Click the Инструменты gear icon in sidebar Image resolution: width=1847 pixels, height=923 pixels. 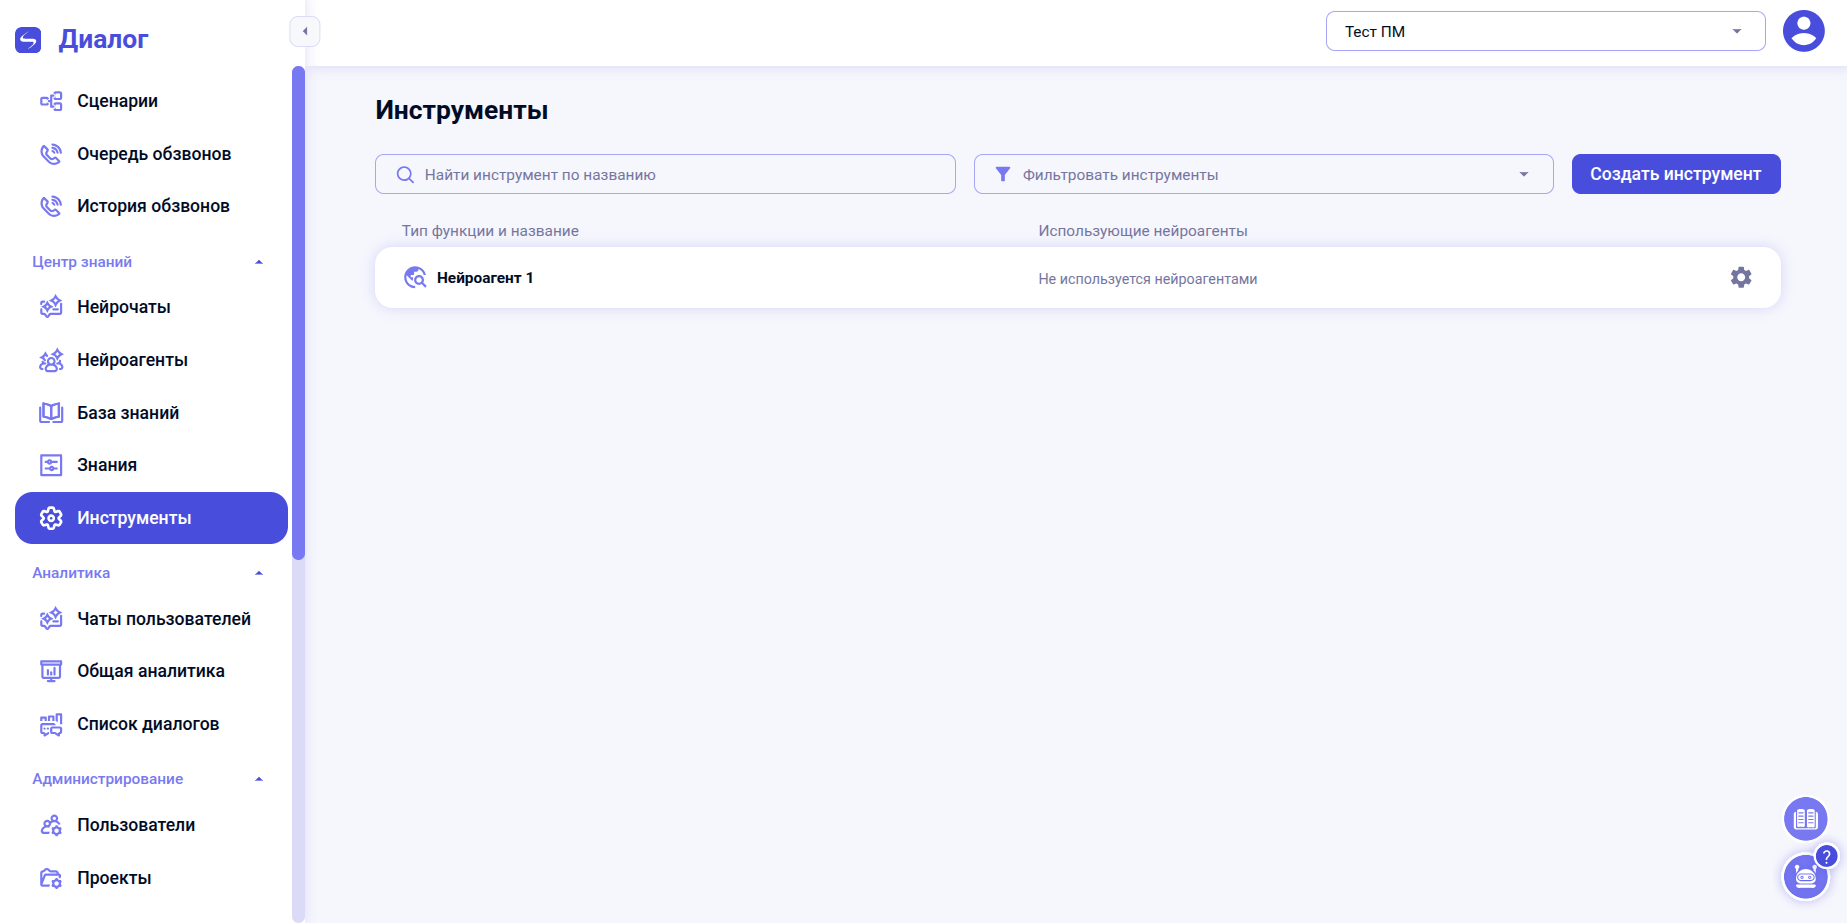[x=51, y=518]
